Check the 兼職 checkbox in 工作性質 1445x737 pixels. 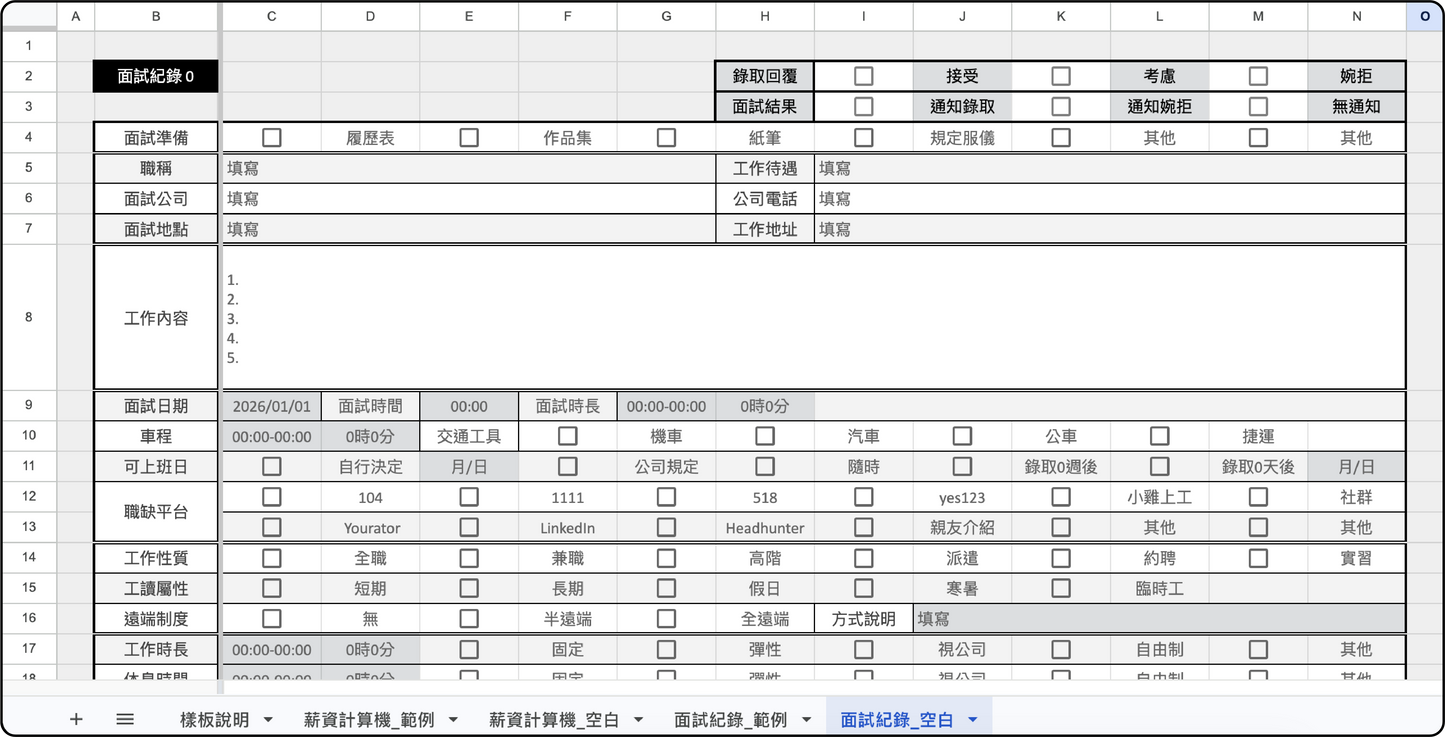click(469, 558)
